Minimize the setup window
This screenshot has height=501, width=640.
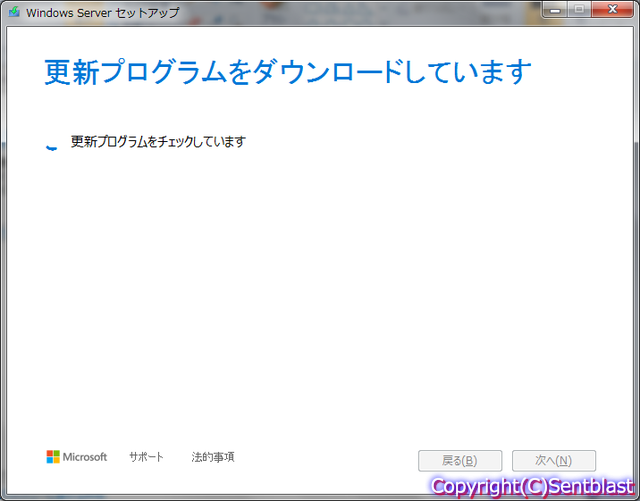(x=555, y=9)
